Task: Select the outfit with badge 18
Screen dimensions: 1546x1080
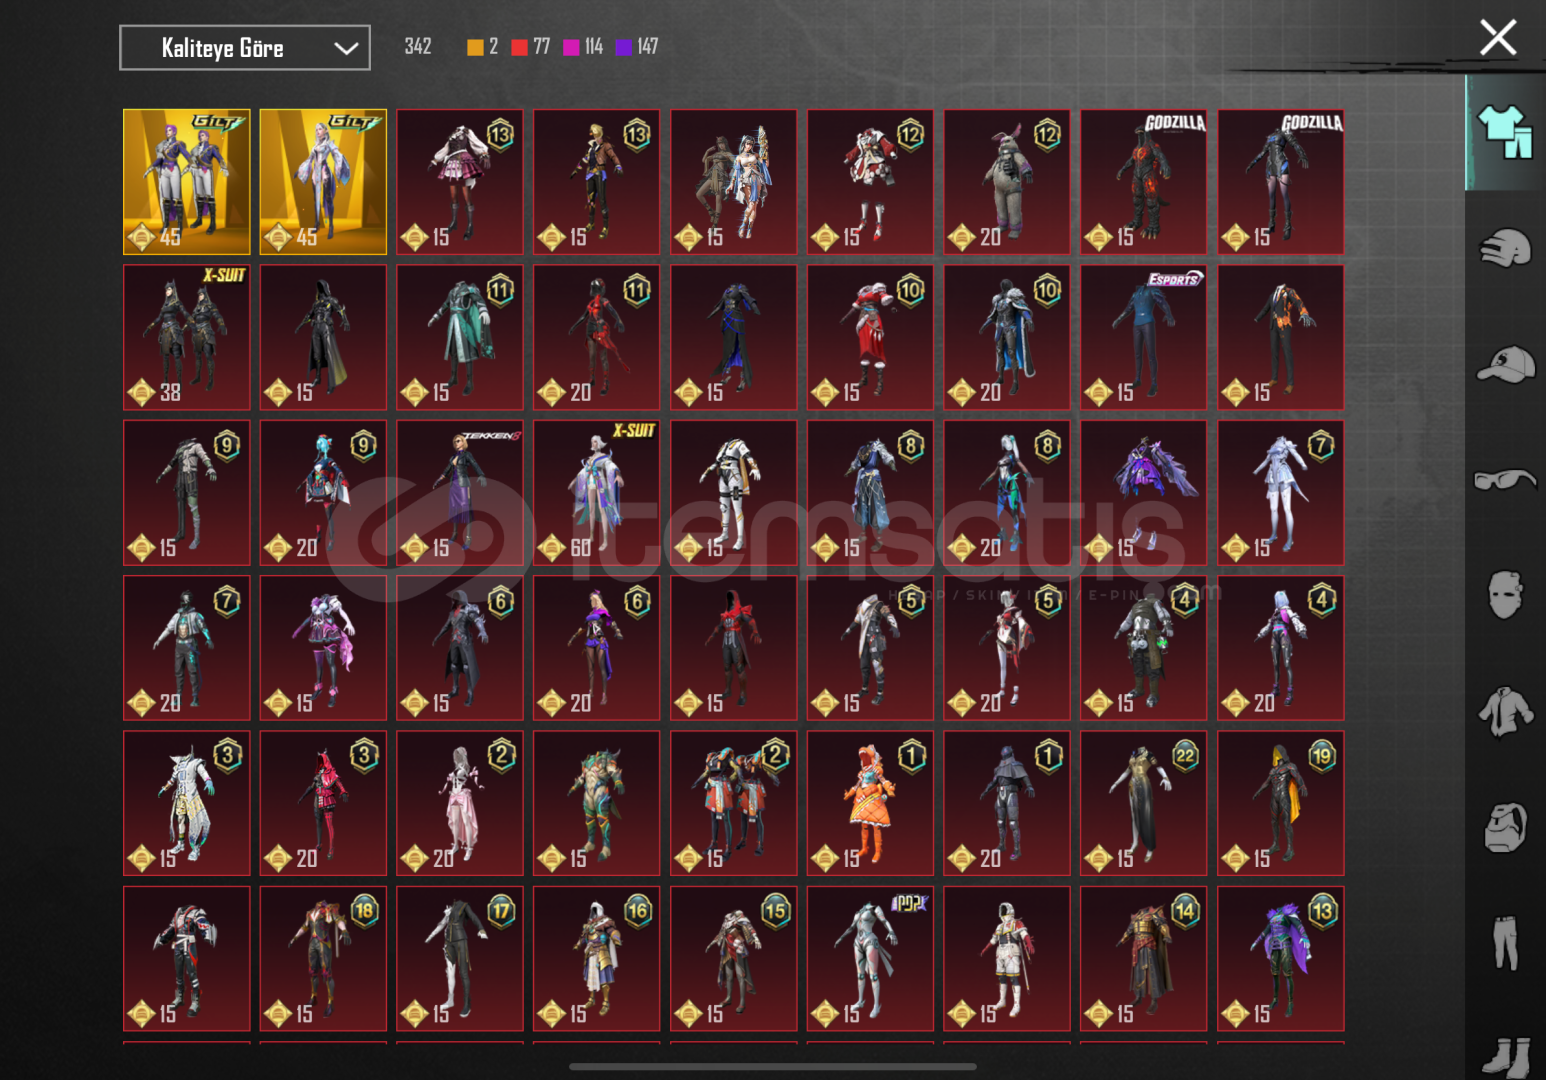Action: point(323,959)
